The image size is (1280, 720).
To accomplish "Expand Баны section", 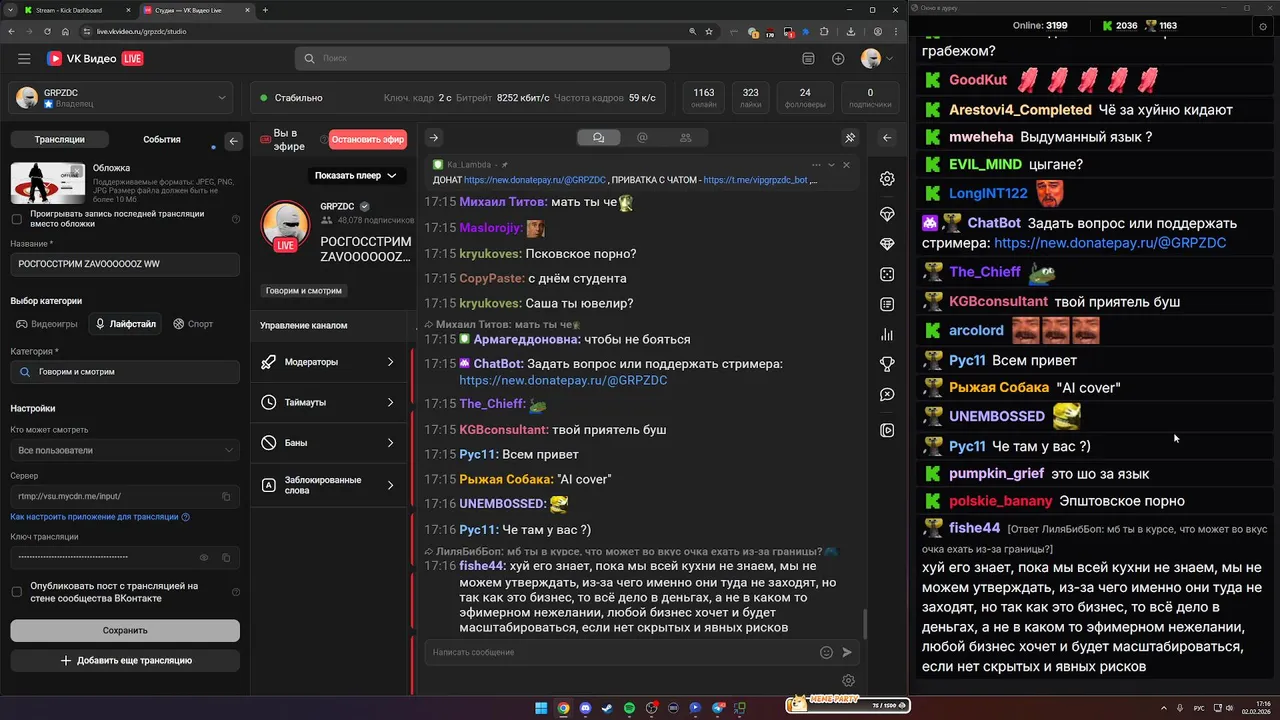I will click(329, 442).
